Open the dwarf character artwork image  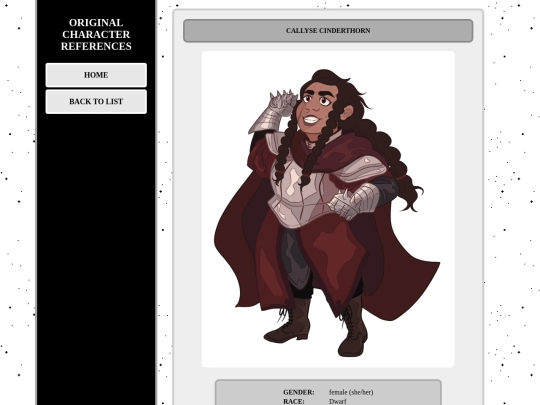[x=328, y=209]
